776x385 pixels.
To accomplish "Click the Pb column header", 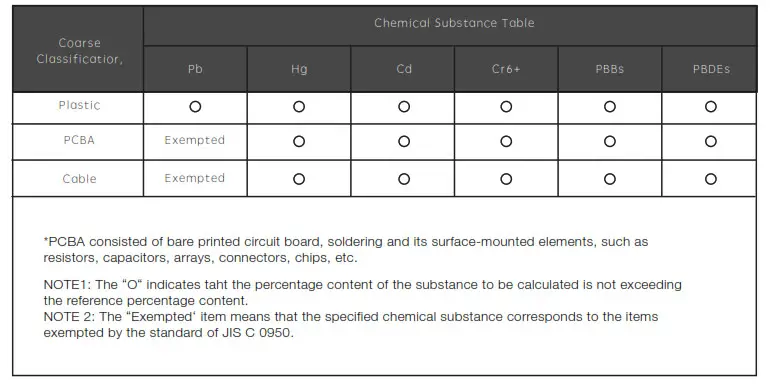I will (195, 69).
